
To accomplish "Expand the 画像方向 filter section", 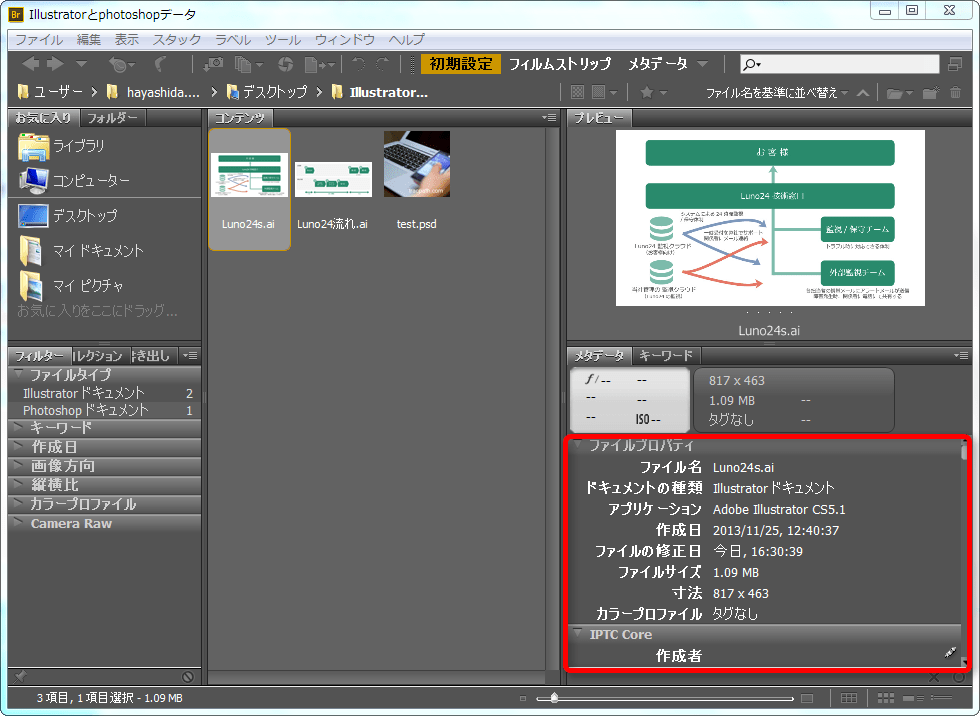I will (x=18, y=465).
